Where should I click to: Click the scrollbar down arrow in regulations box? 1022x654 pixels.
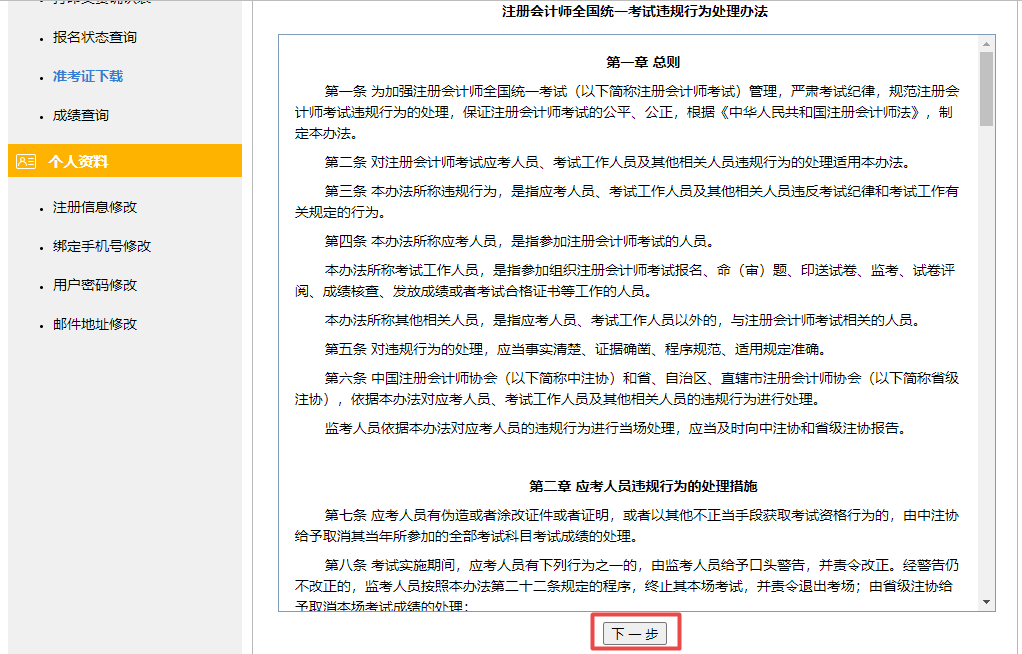coord(986,602)
